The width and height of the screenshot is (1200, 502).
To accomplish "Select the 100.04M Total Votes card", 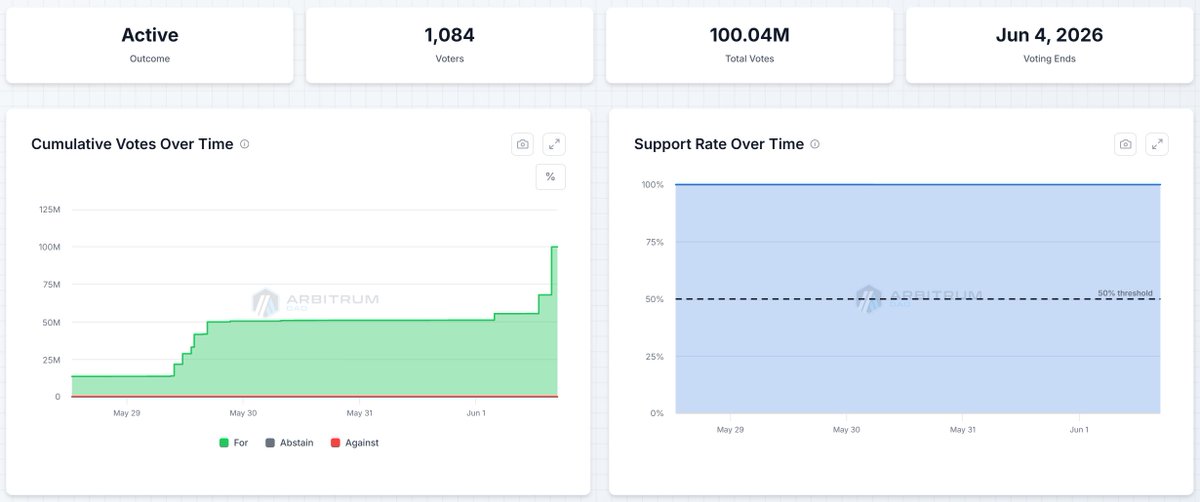I will tap(750, 45).
